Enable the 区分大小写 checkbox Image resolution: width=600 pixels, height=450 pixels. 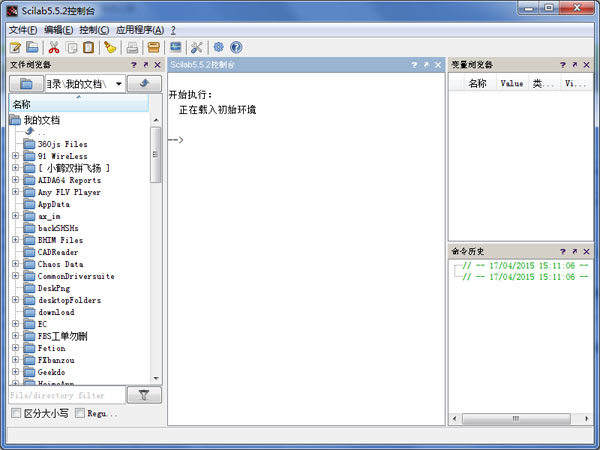point(16,413)
